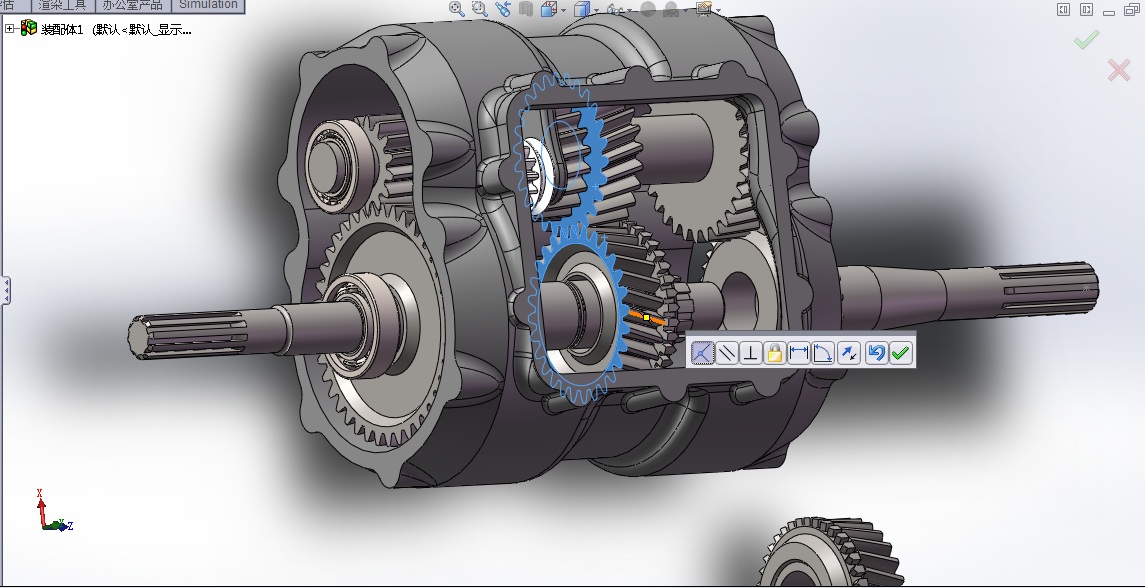Open Display Style dropdown arrow
Image resolution: width=1145 pixels, height=588 pixels.
coord(597,10)
